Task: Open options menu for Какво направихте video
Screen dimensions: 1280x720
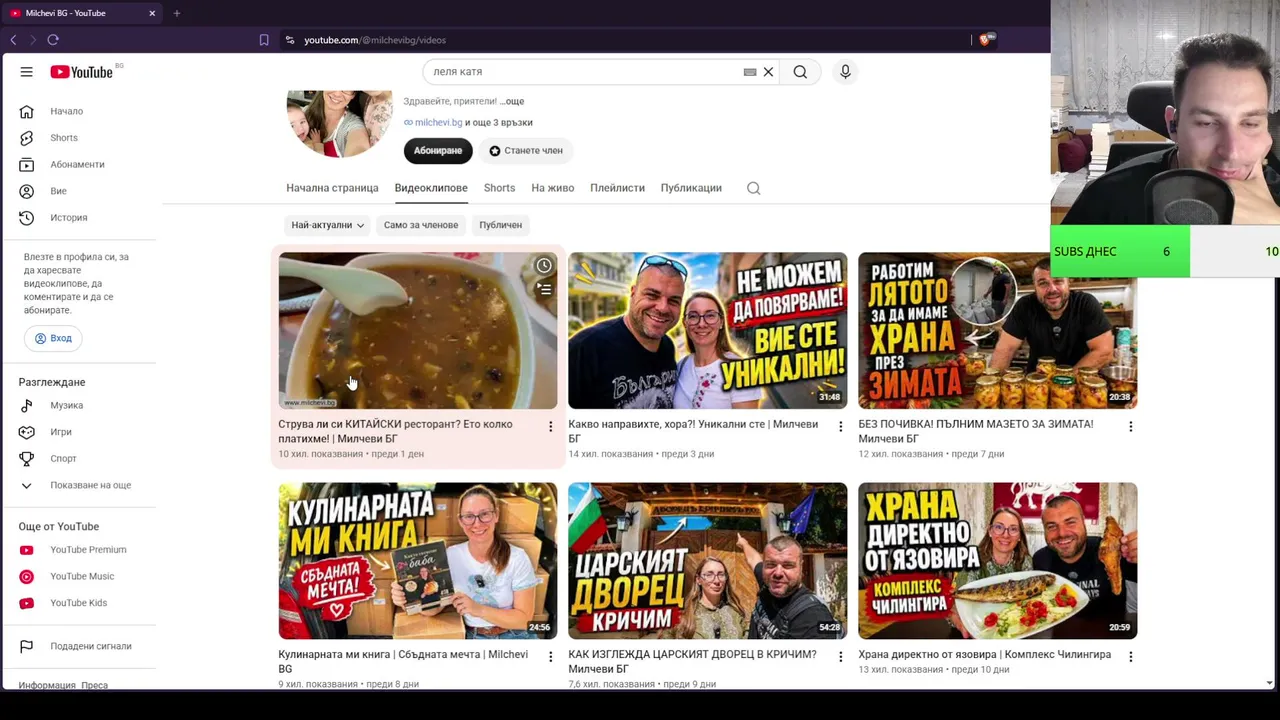Action: pyautogui.click(x=840, y=427)
